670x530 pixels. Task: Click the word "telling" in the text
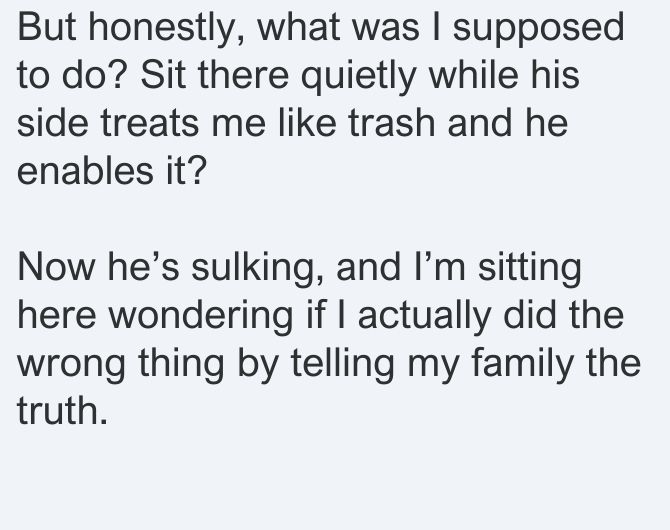[343, 364]
